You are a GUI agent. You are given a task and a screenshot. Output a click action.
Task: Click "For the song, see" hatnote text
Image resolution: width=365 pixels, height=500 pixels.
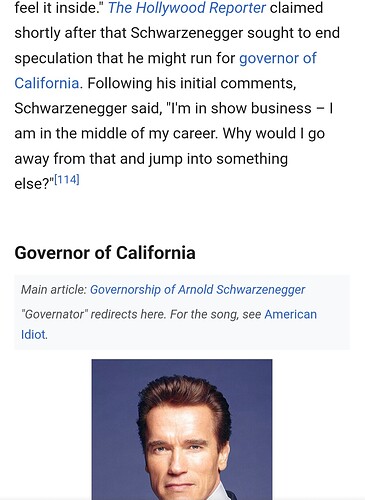(215, 314)
